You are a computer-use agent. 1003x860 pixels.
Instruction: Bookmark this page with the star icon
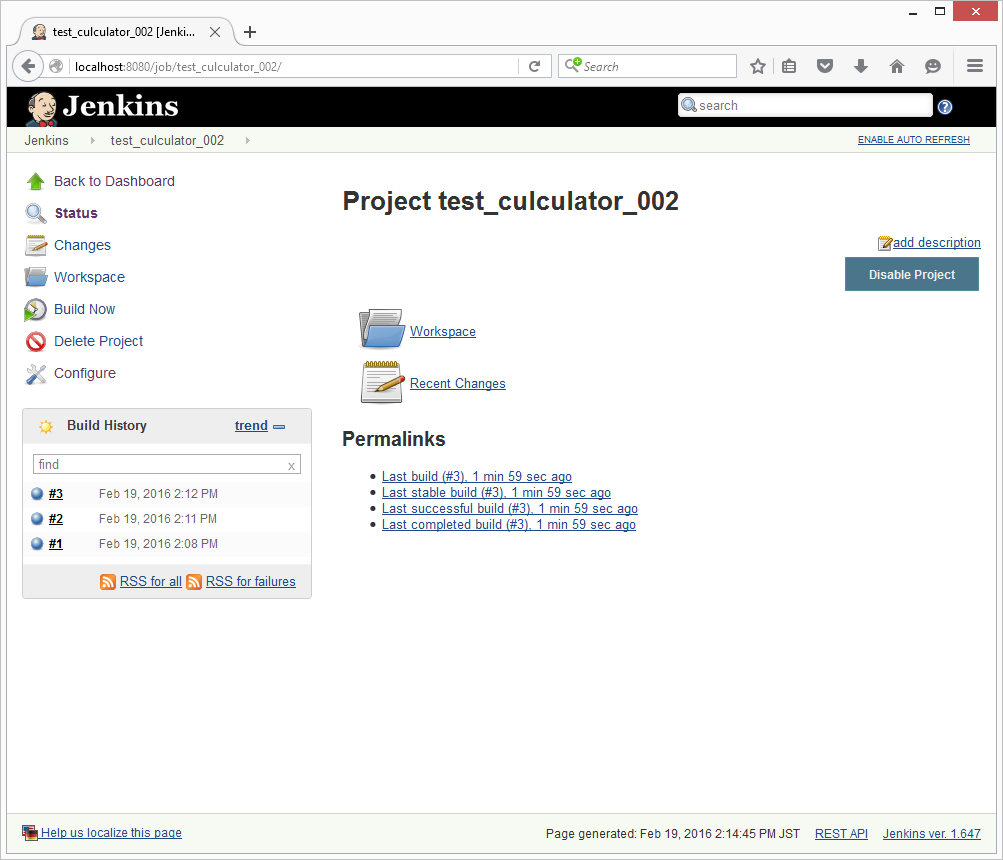tap(758, 66)
